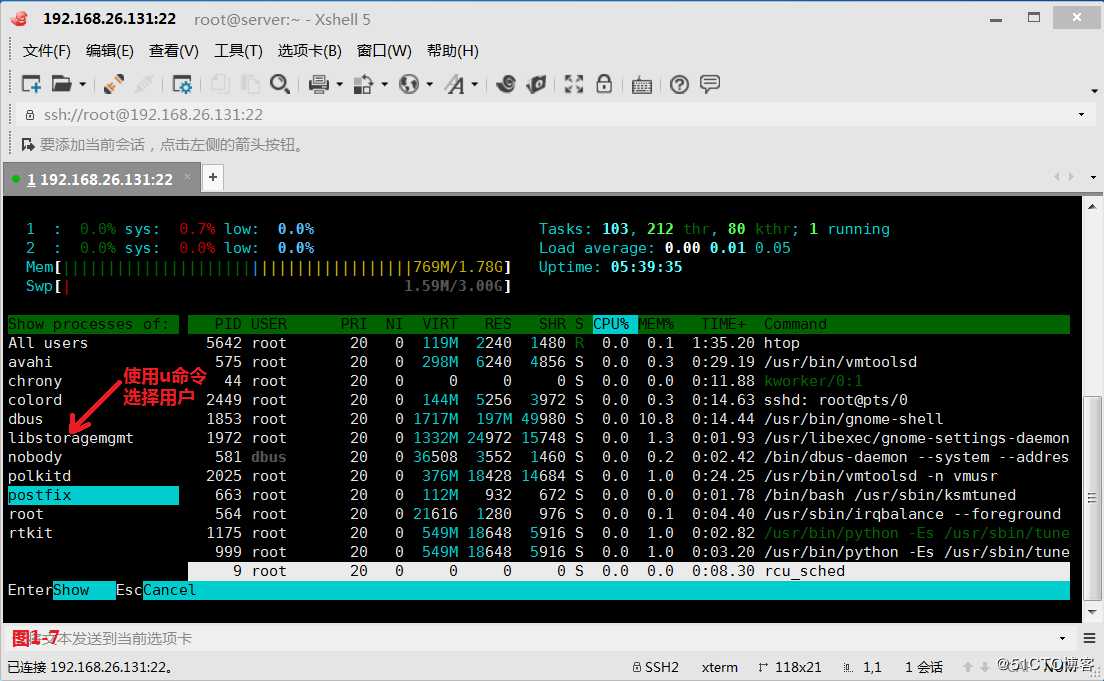Click the Cancel button in htop footer
The height and width of the screenshot is (681, 1104).
pos(169,590)
